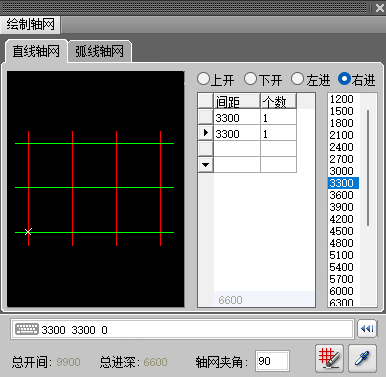Select highlighted 3300 in spacing list

point(343,183)
